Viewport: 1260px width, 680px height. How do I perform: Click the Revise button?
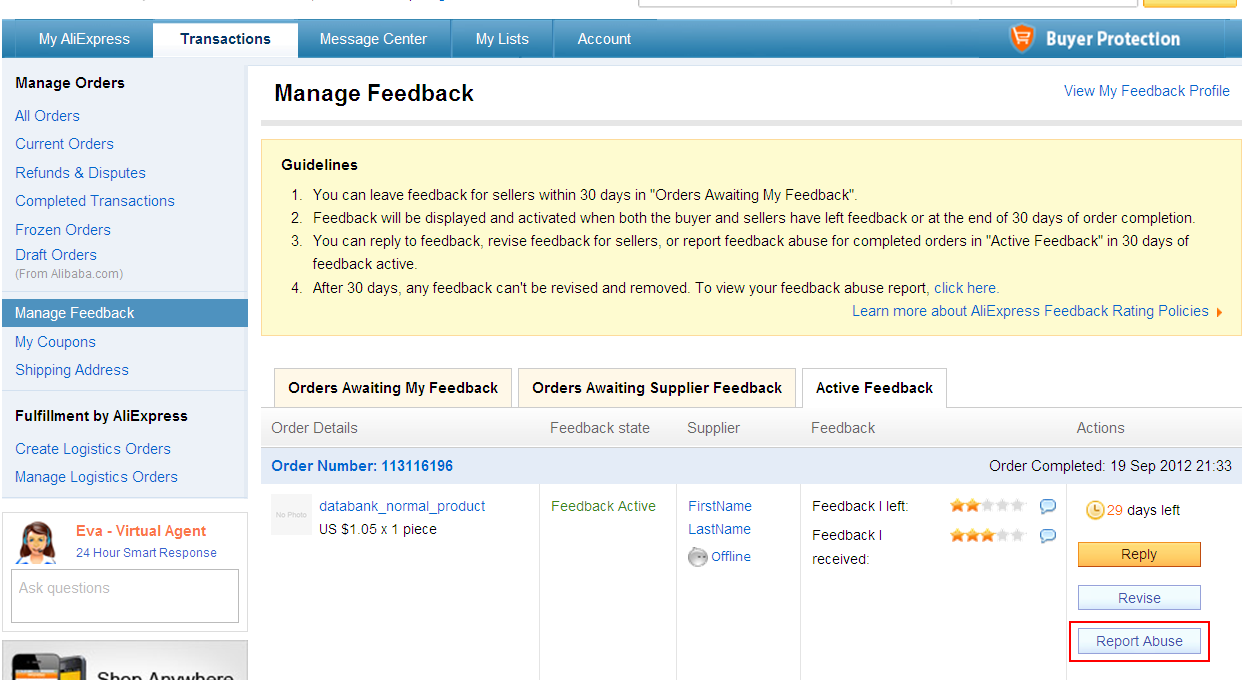(x=1139, y=598)
